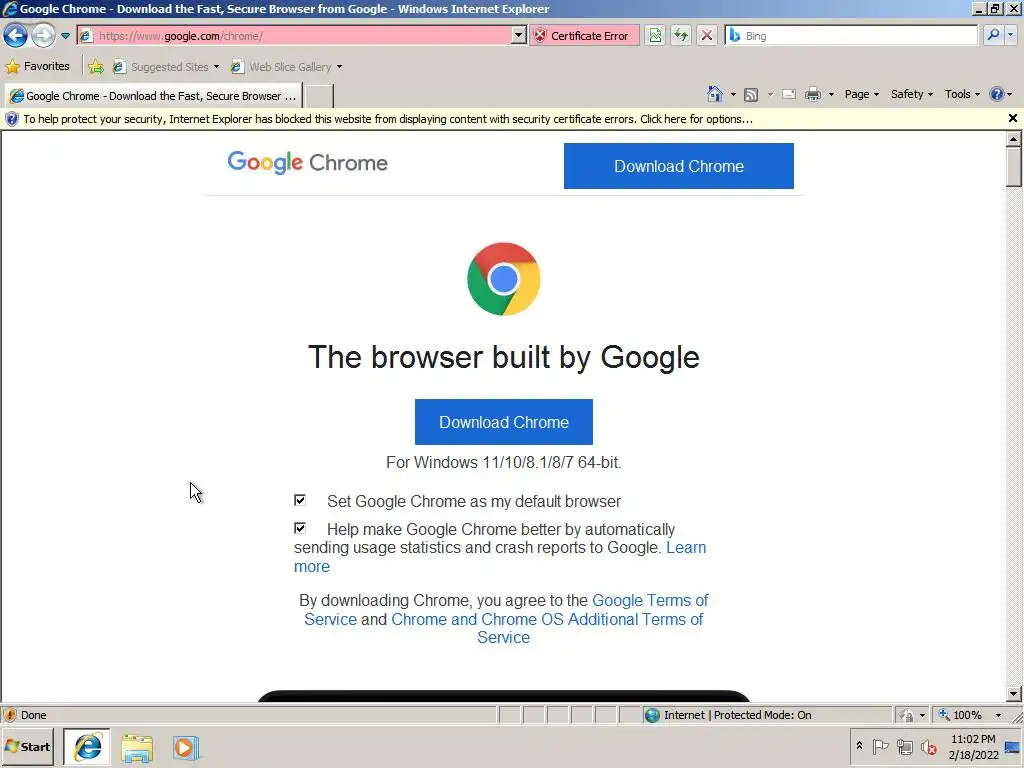Open a new tab with the blank tab button
The image size is (1024, 768).
[x=319, y=96]
